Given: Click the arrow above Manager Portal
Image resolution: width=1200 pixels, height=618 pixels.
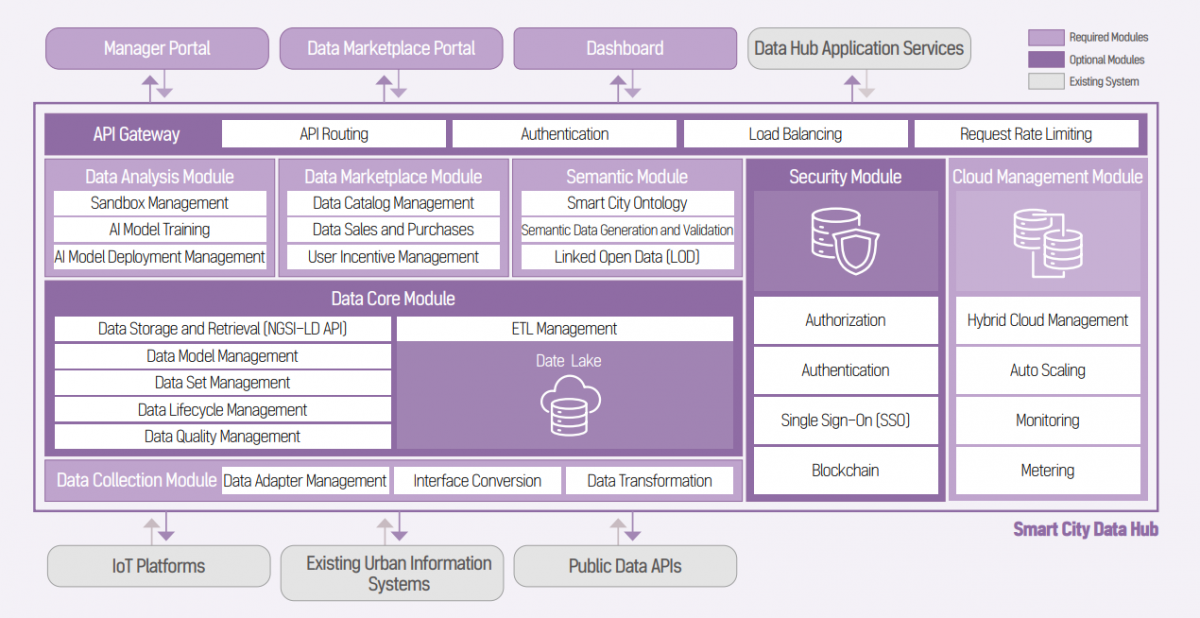Looking at the screenshot, I should pos(157,86).
